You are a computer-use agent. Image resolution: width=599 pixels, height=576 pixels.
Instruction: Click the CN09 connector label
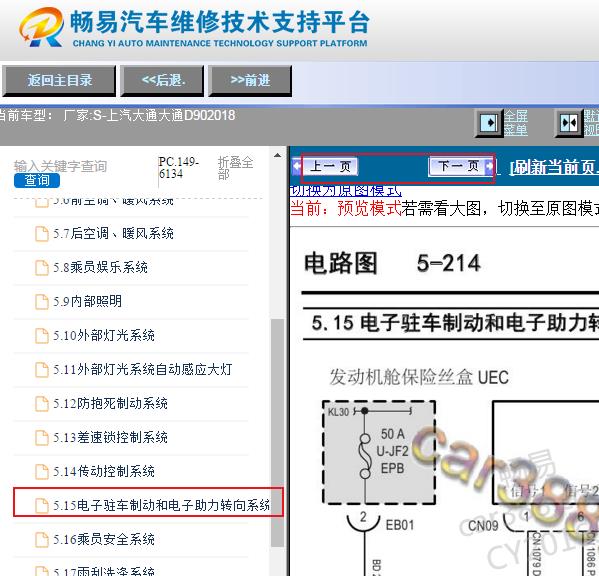coord(483,526)
